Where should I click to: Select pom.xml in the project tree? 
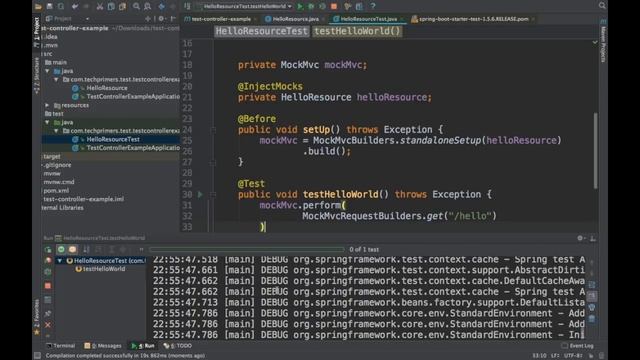(x=56, y=191)
